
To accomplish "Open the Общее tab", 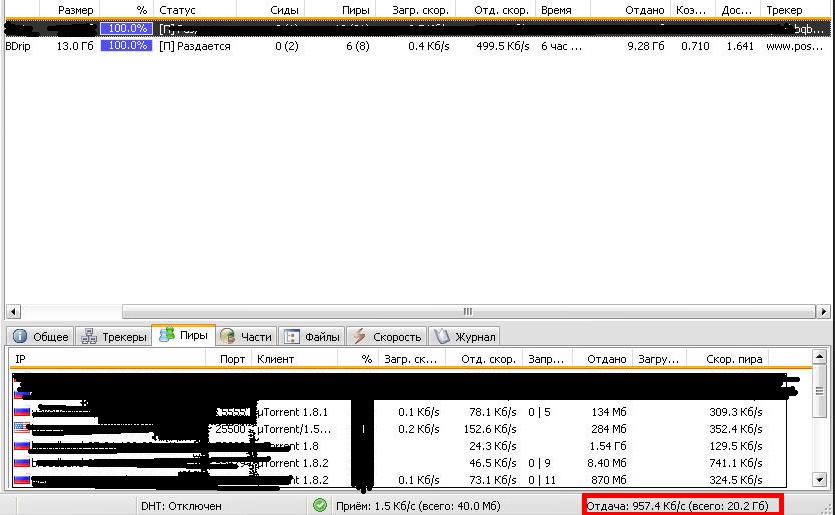I will coord(41,337).
